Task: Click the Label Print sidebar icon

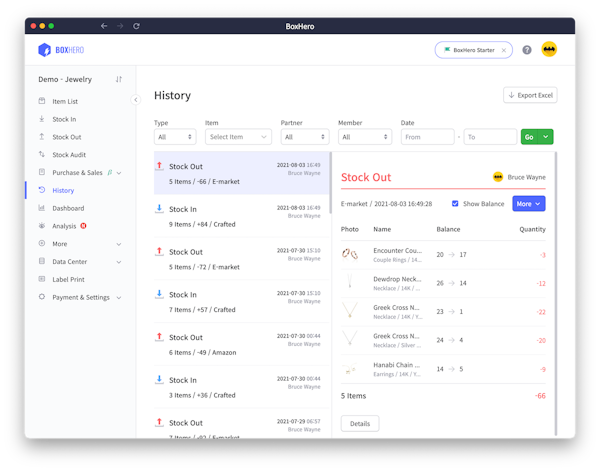Action: tap(42, 279)
